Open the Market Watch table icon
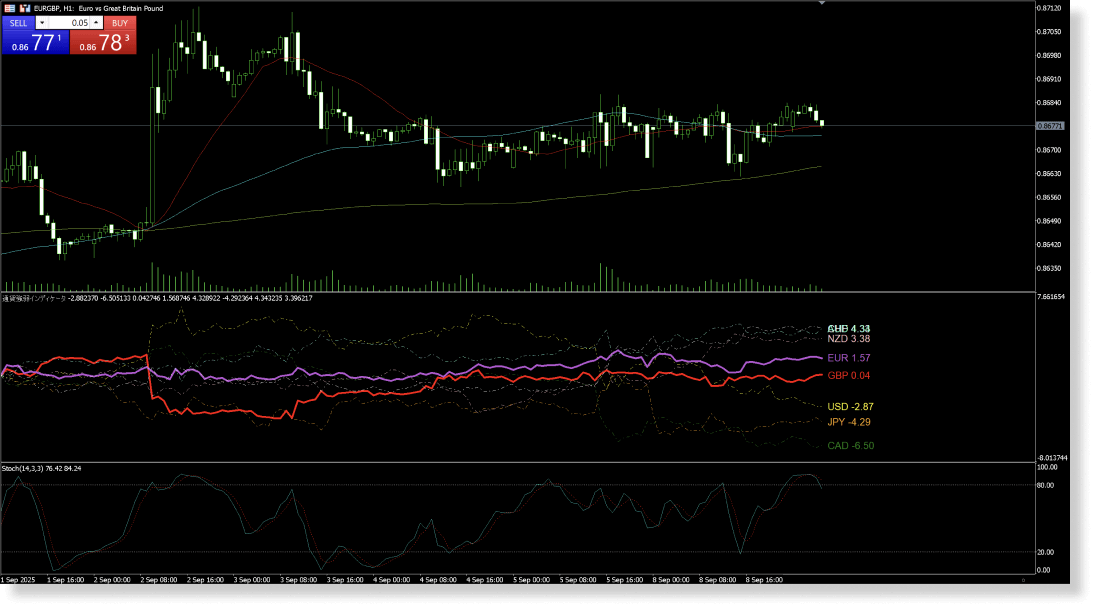 pos(8,8)
